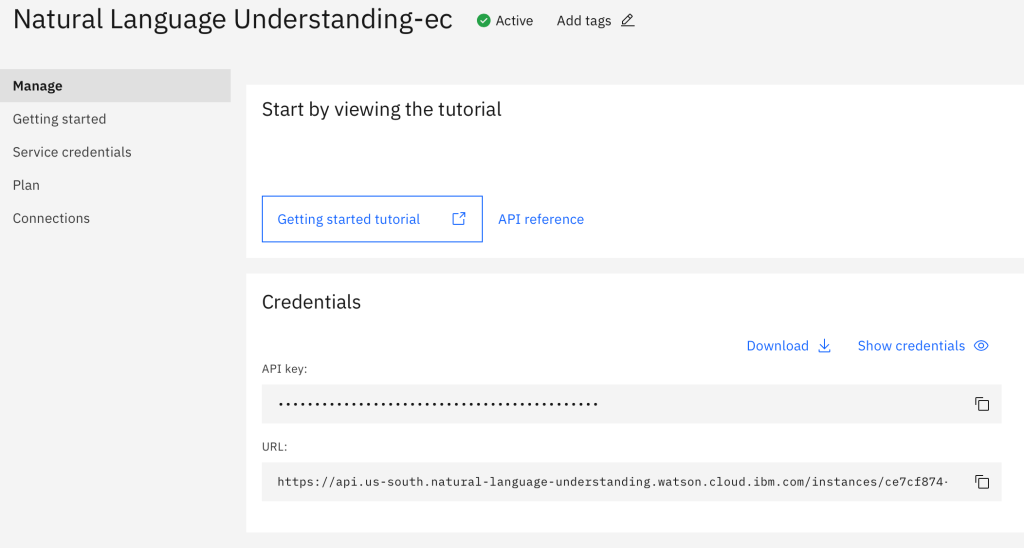Click the download arrow icon
Image resolution: width=1024 pixels, height=548 pixels.
(x=824, y=346)
